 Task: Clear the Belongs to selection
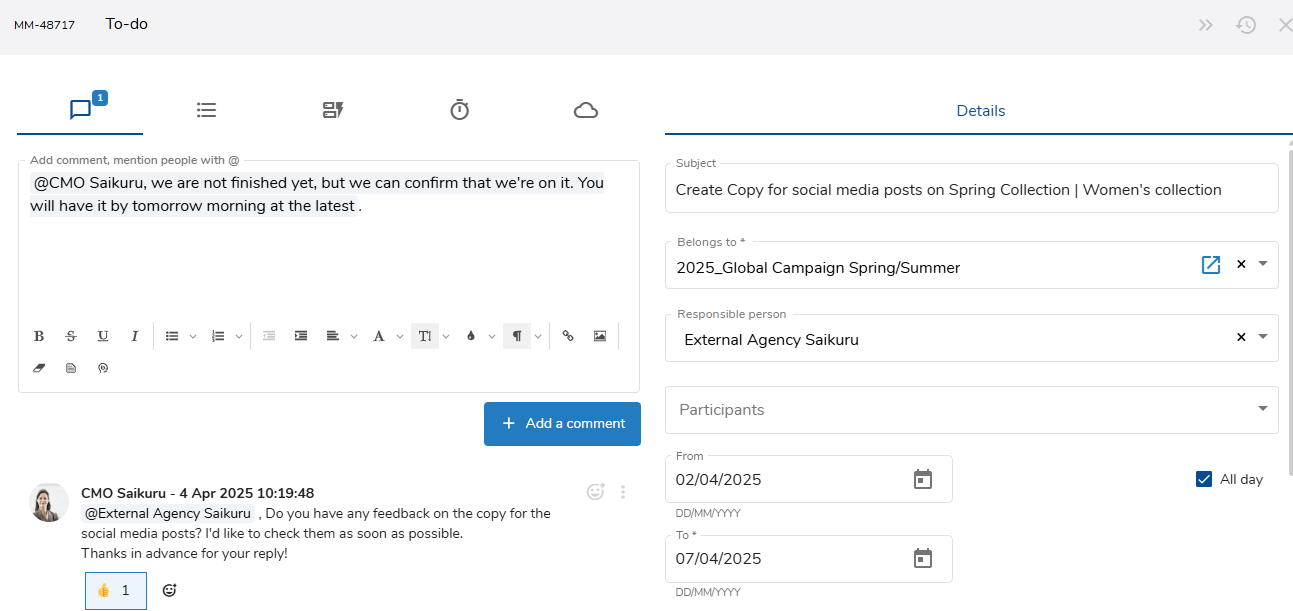[x=1241, y=265]
